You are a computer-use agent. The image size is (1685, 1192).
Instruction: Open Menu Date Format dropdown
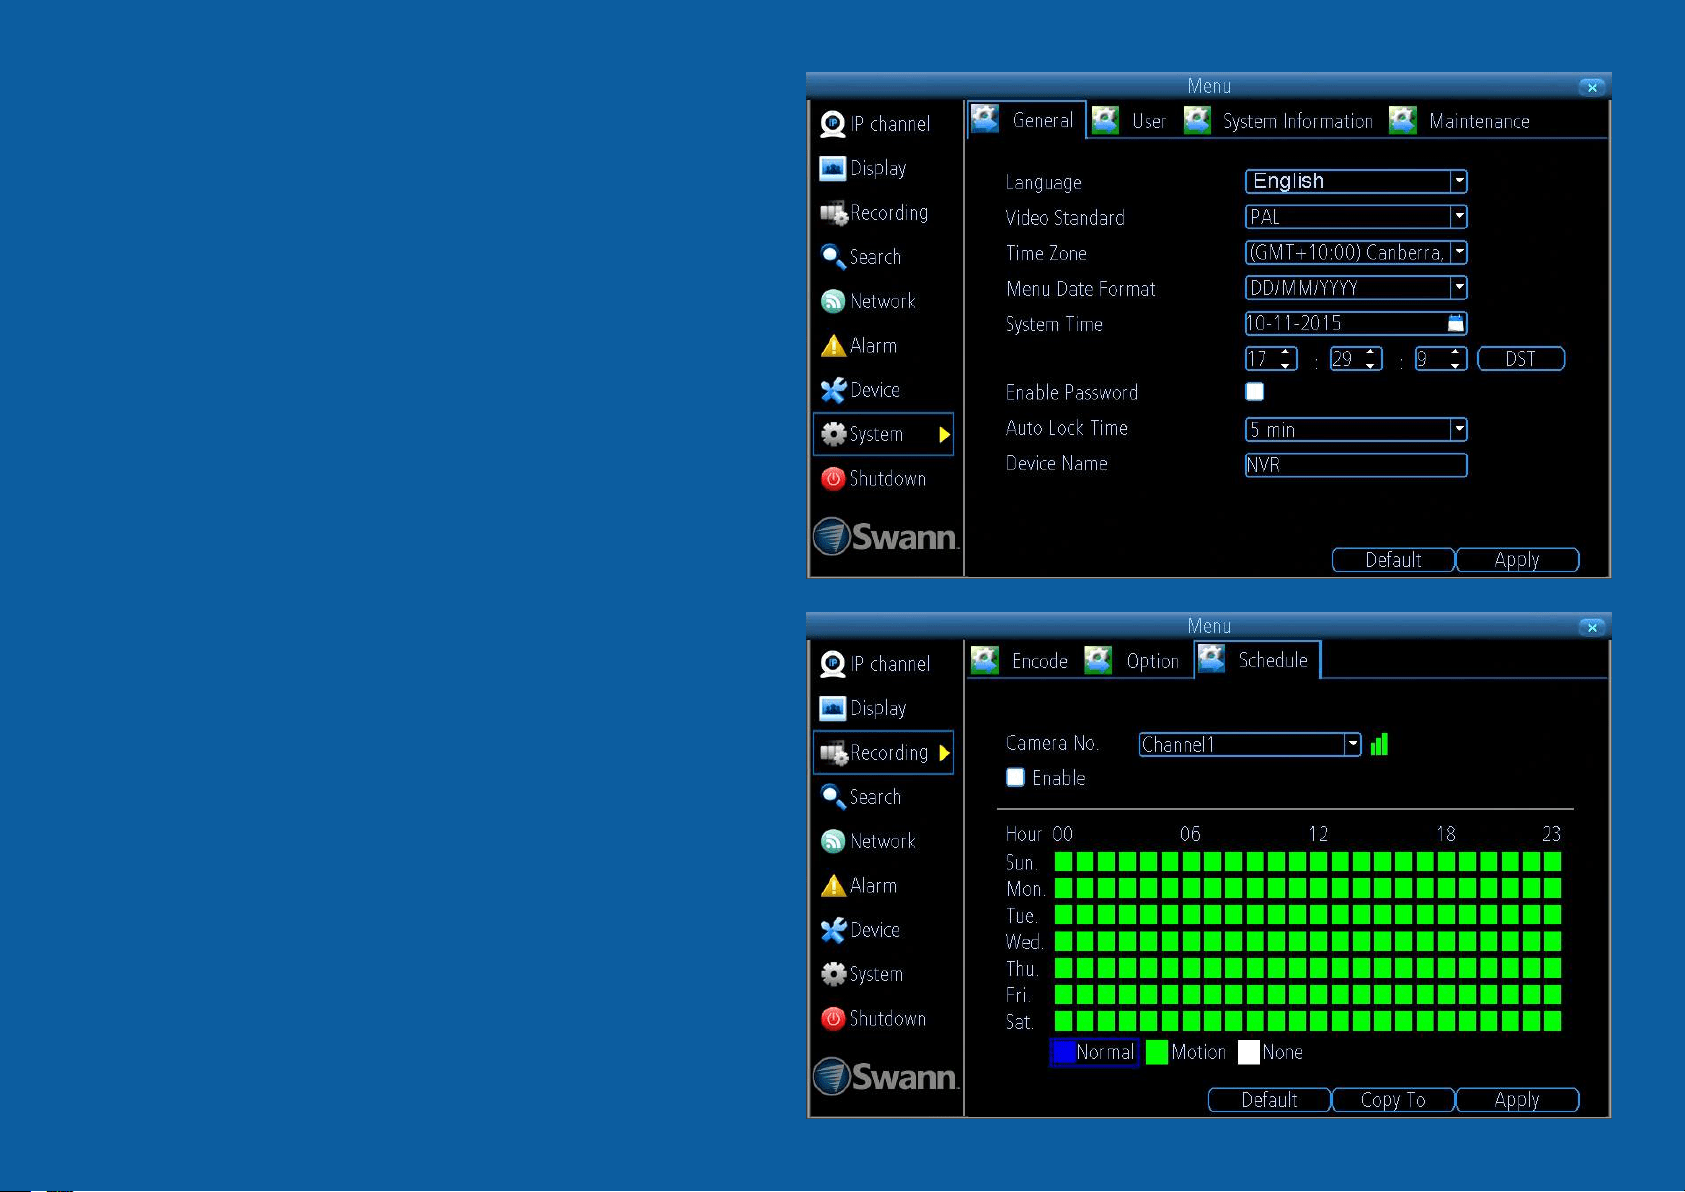1356,288
